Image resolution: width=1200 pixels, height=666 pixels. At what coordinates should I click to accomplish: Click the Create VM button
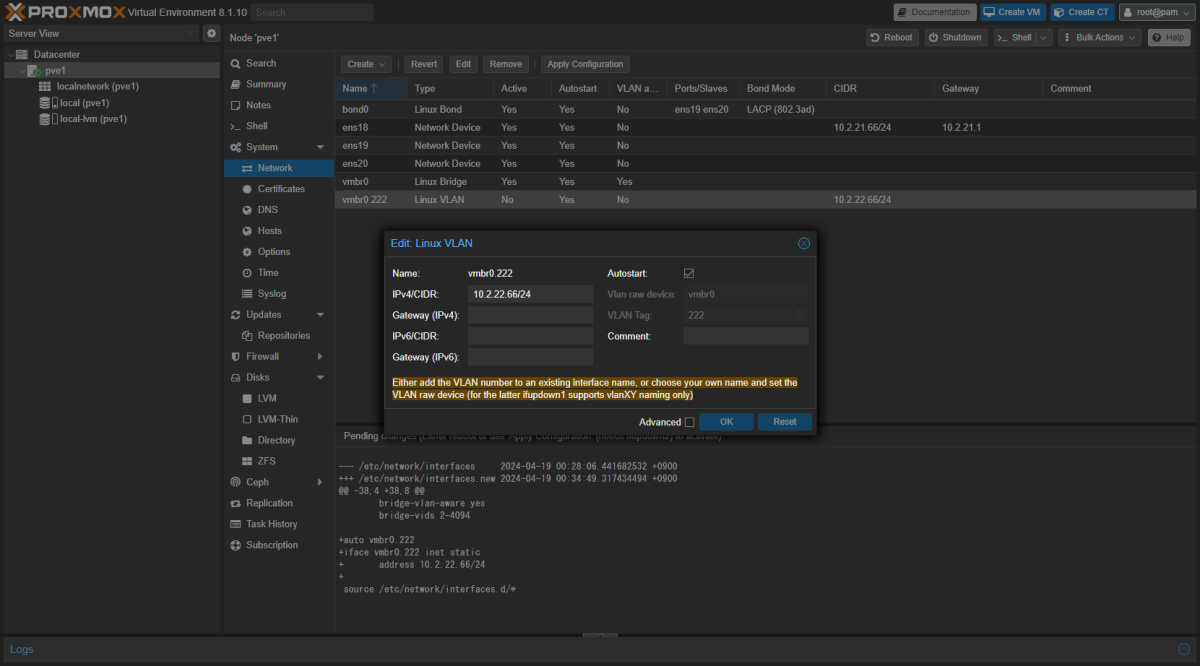[1012, 12]
